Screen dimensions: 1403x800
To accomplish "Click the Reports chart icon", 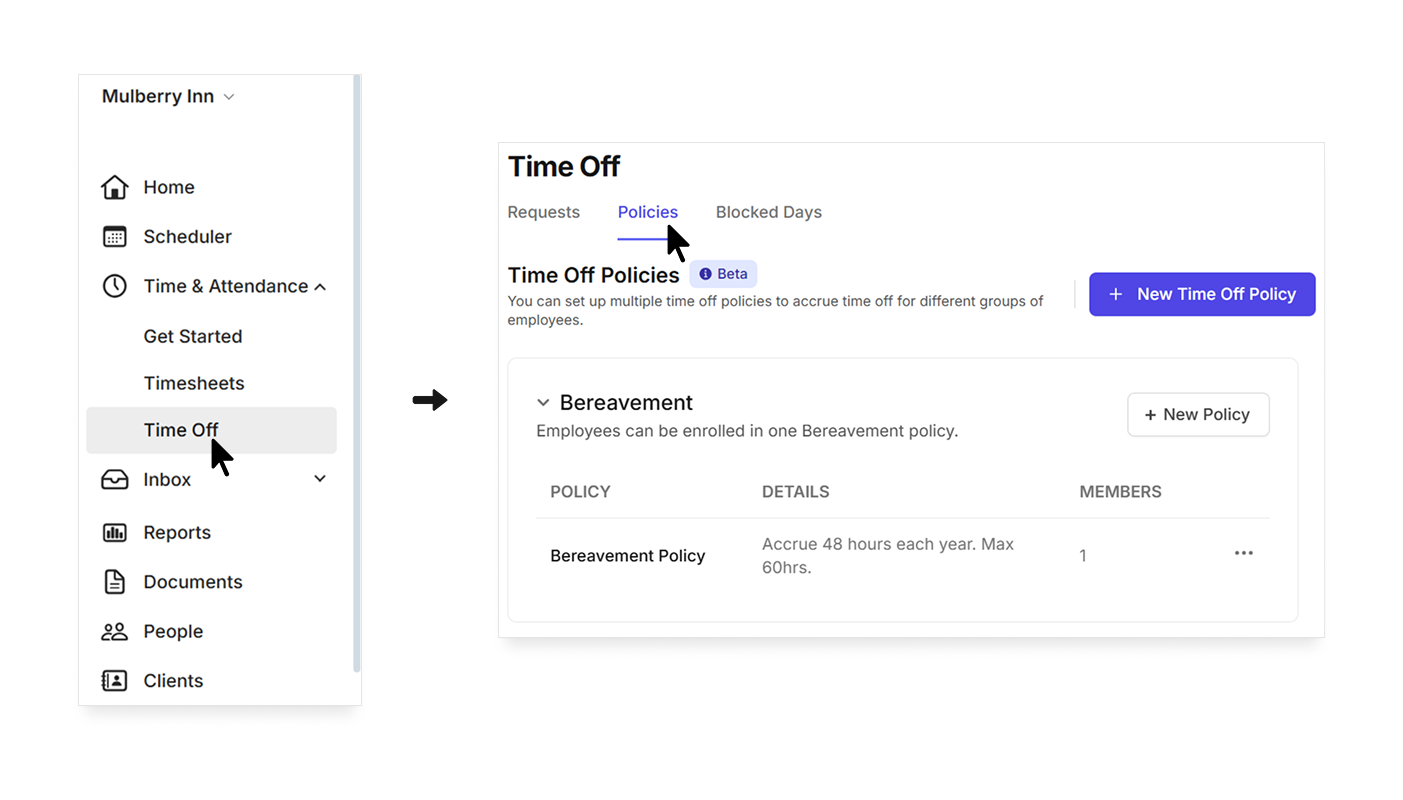I will point(115,533).
